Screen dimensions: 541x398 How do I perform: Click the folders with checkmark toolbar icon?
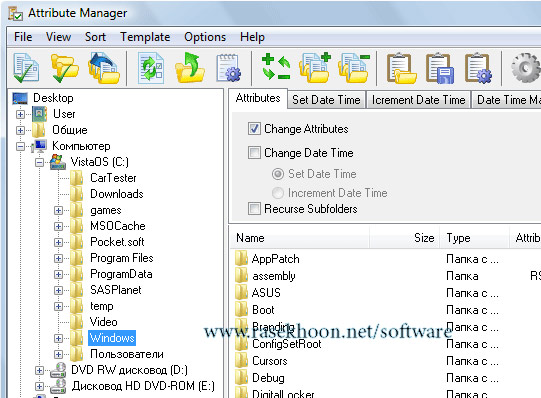[65, 68]
